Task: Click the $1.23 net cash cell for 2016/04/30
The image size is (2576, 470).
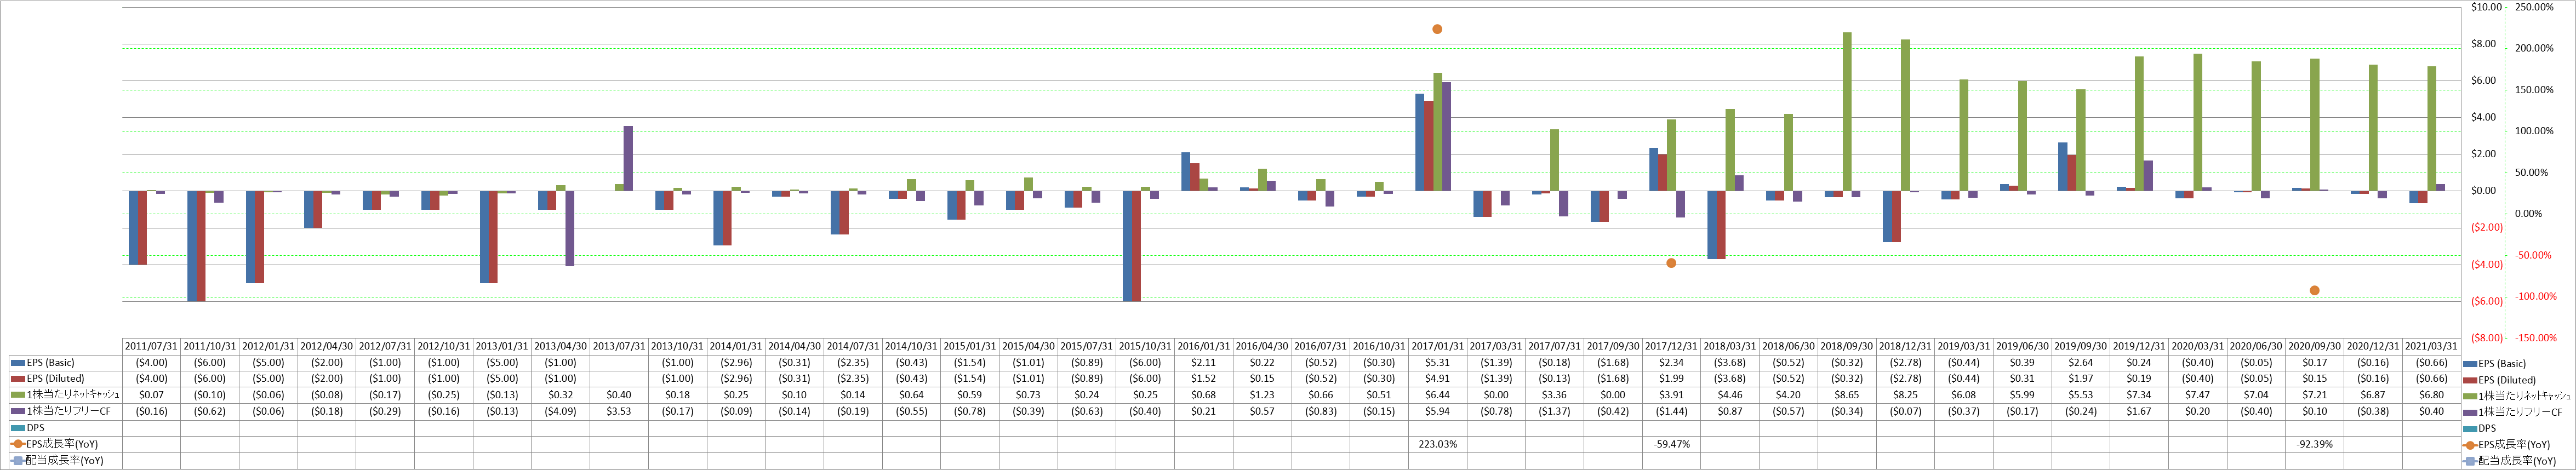Action: point(1262,395)
